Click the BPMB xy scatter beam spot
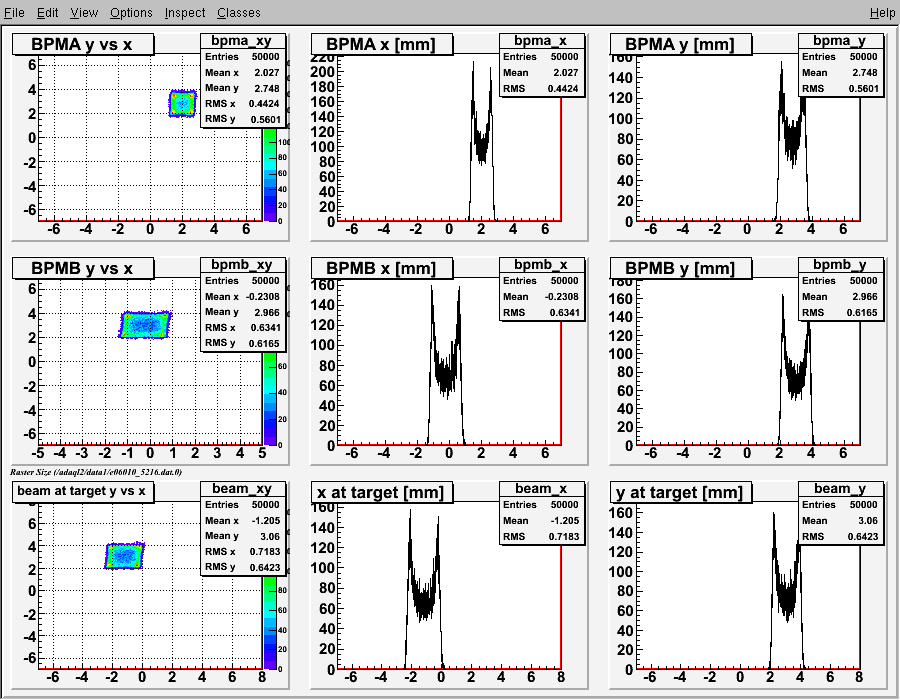The height and width of the screenshot is (700, 900). (x=145, y=325)
